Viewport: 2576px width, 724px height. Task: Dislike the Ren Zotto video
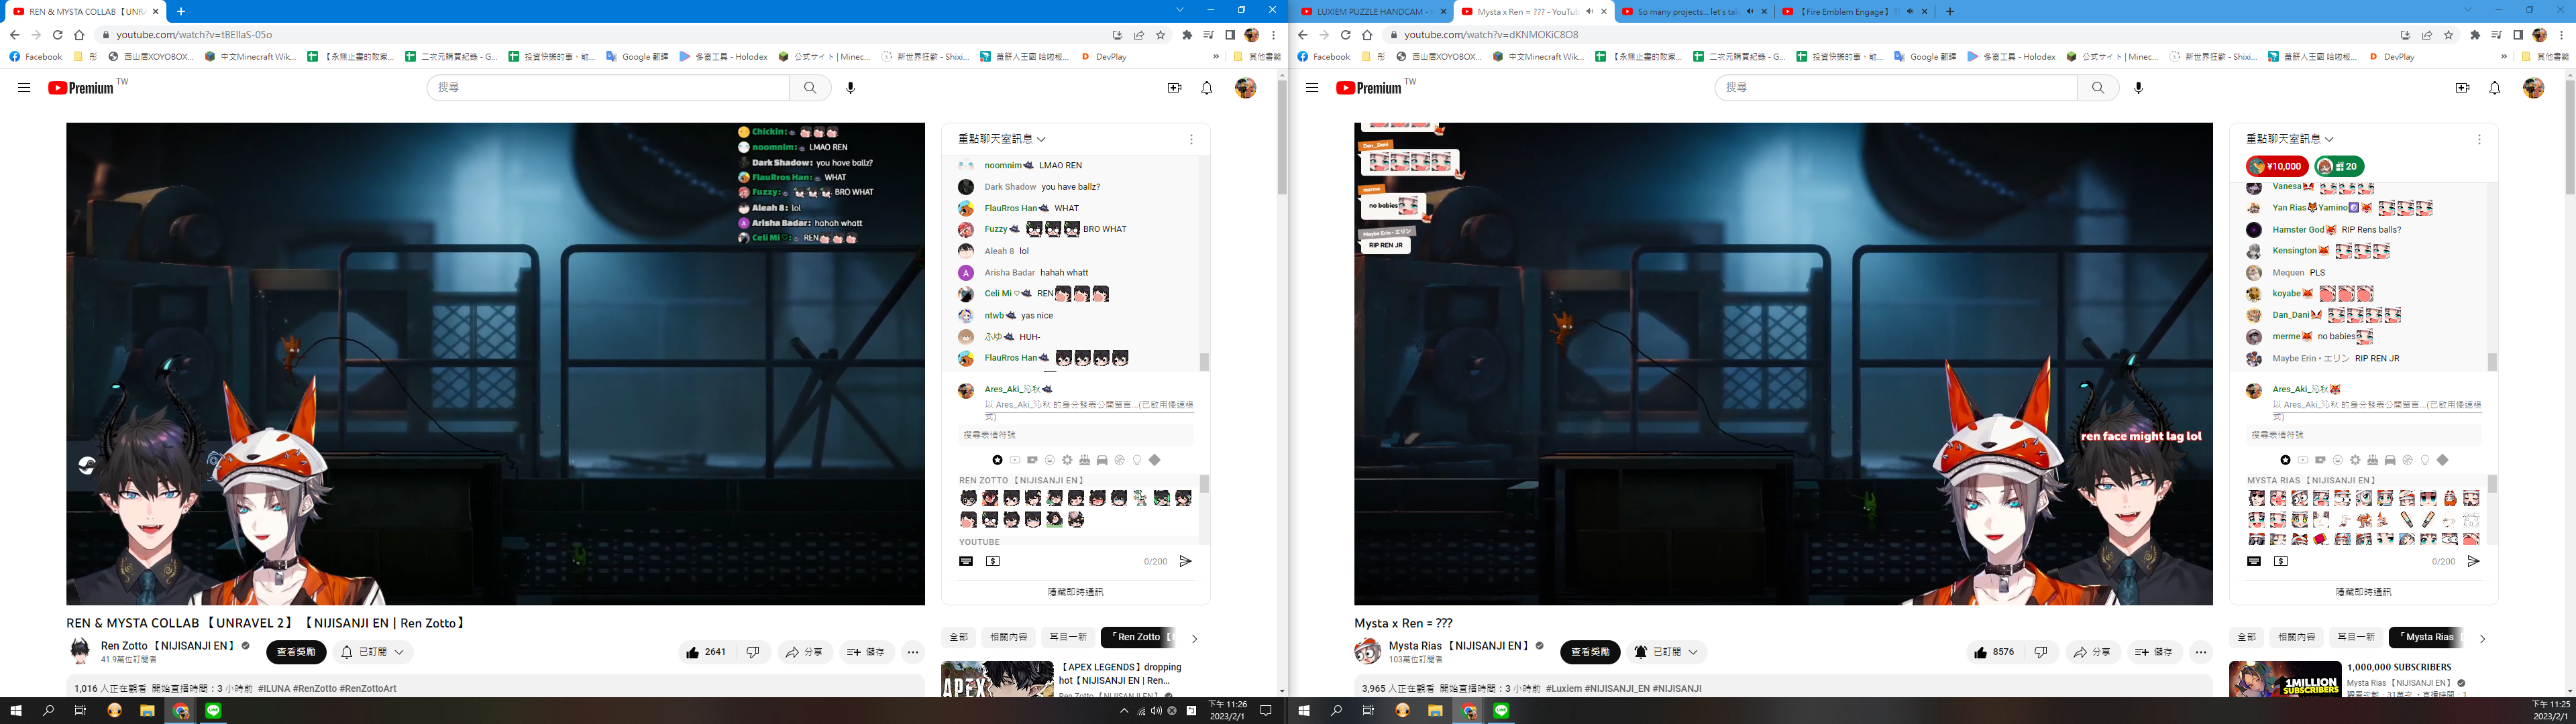[x=753, y=652]
